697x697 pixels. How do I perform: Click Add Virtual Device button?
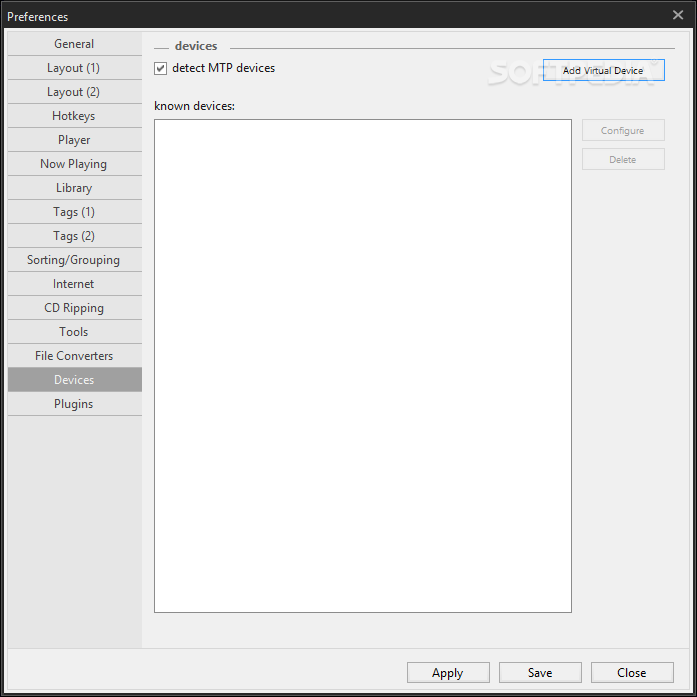pos(604,70)
